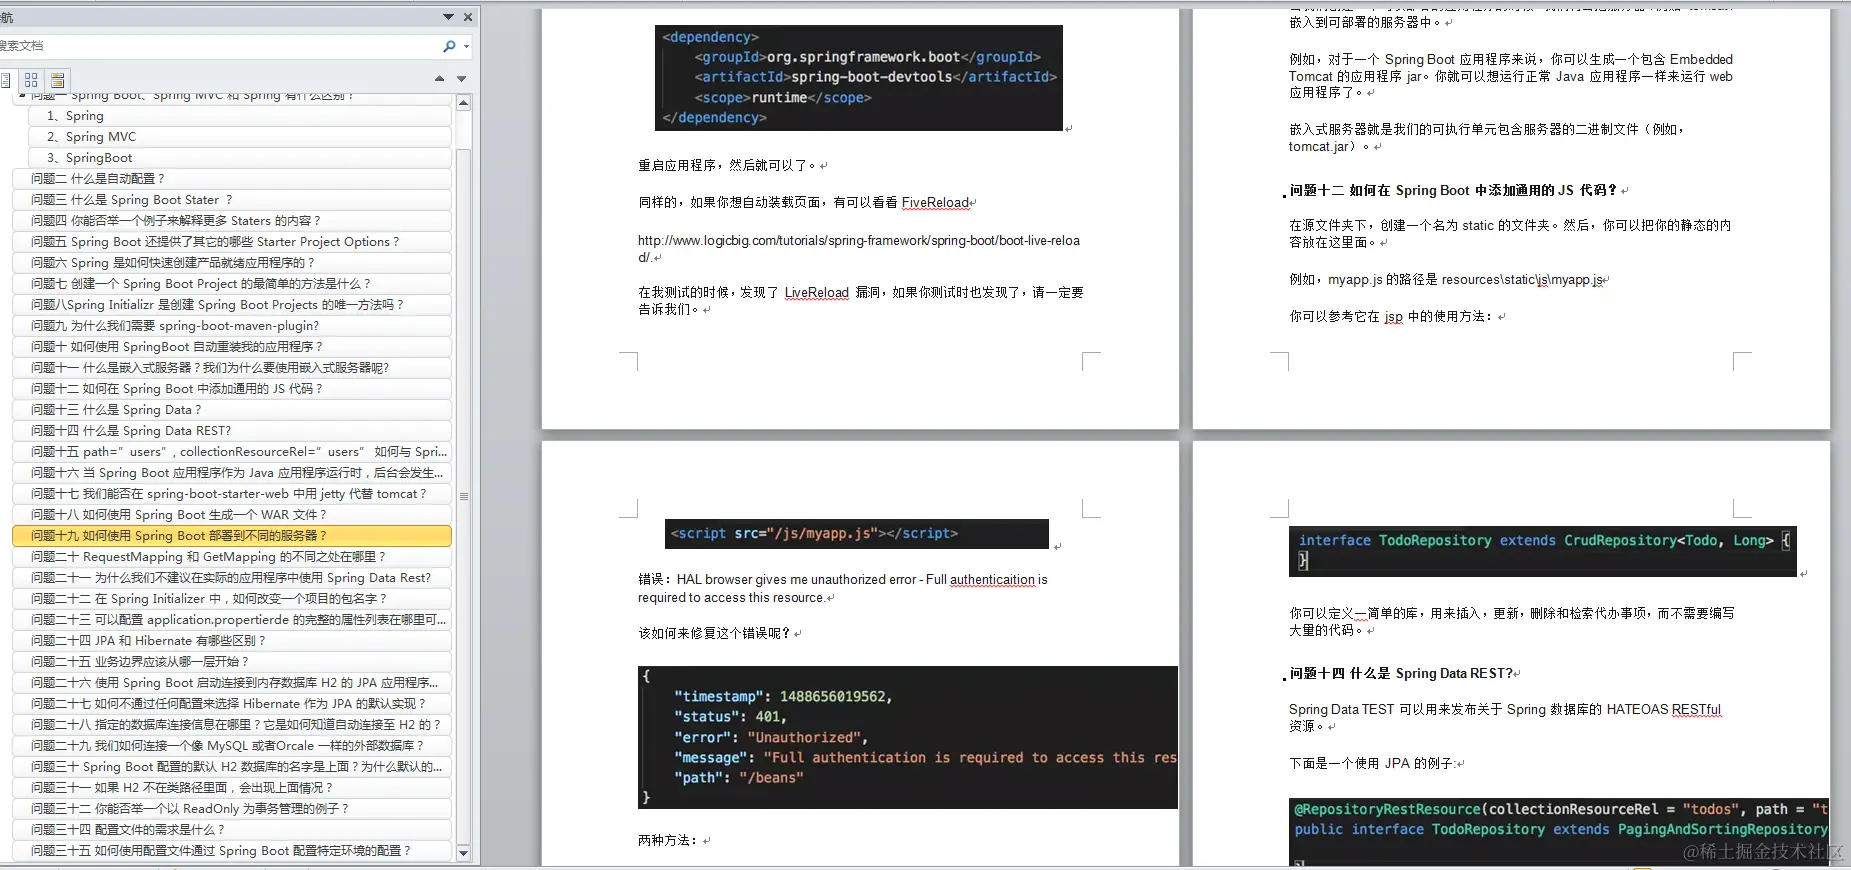Click heading 问题十二 in the document page

pyautogui.click(x=1452, y=190)
